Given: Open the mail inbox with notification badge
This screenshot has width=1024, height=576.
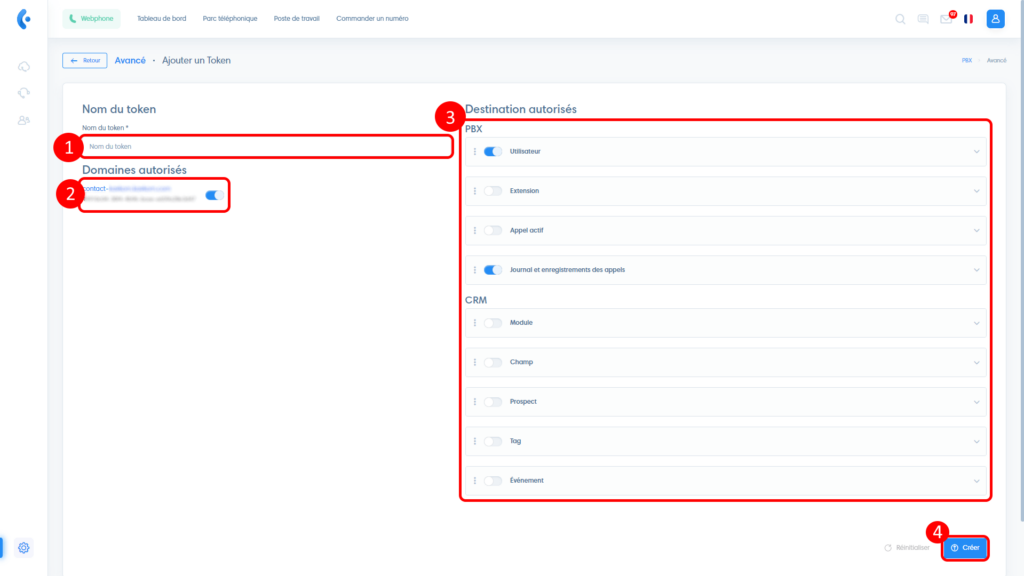Looking at the screenshot, I should point(946,19).
